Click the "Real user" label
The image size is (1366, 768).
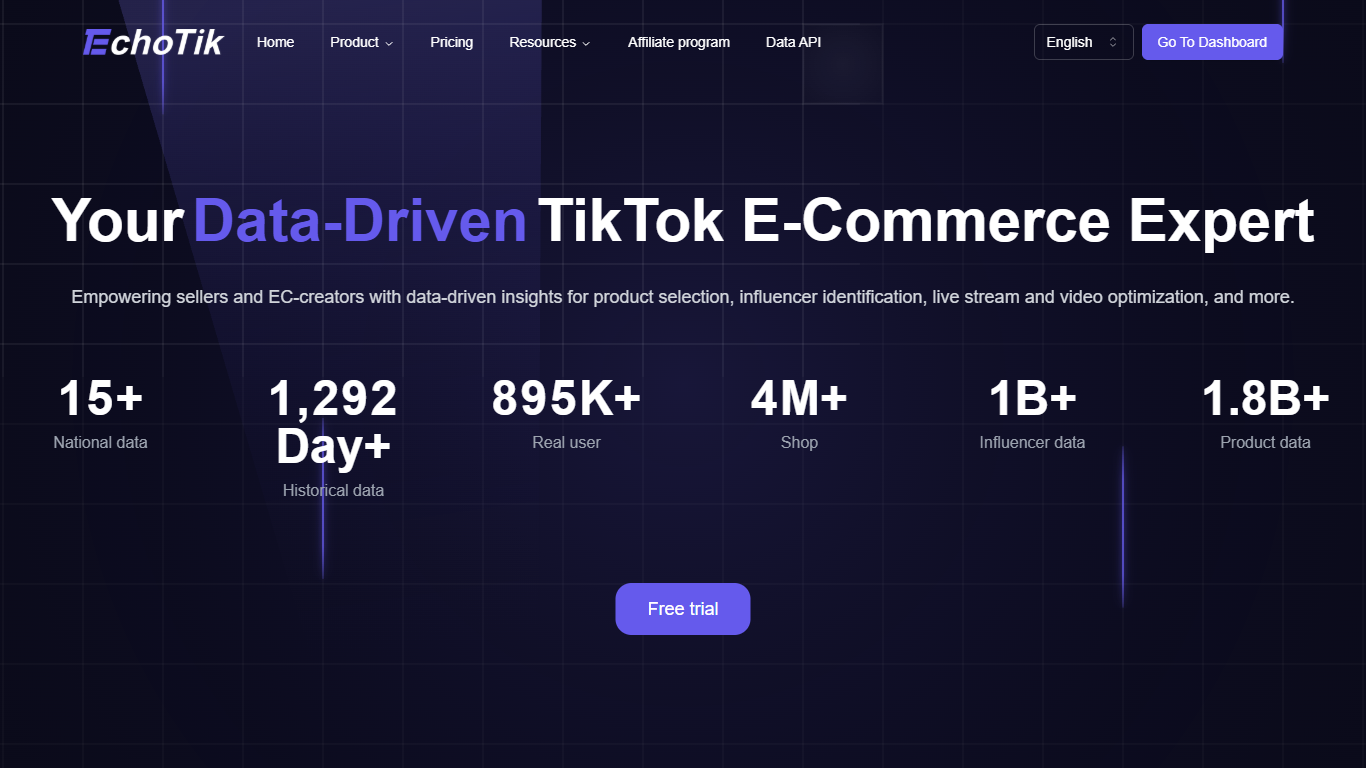pos(566,442)
